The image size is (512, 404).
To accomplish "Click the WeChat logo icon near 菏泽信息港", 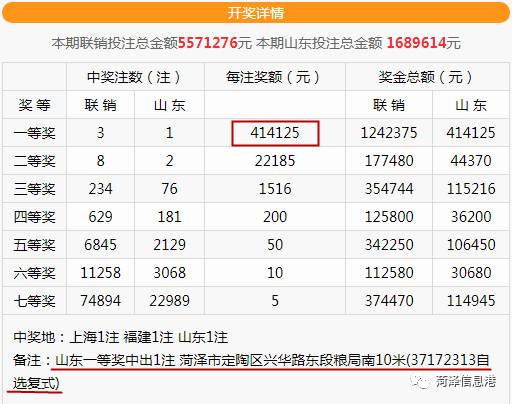I will pyautogui.click(x=421, y=382).
